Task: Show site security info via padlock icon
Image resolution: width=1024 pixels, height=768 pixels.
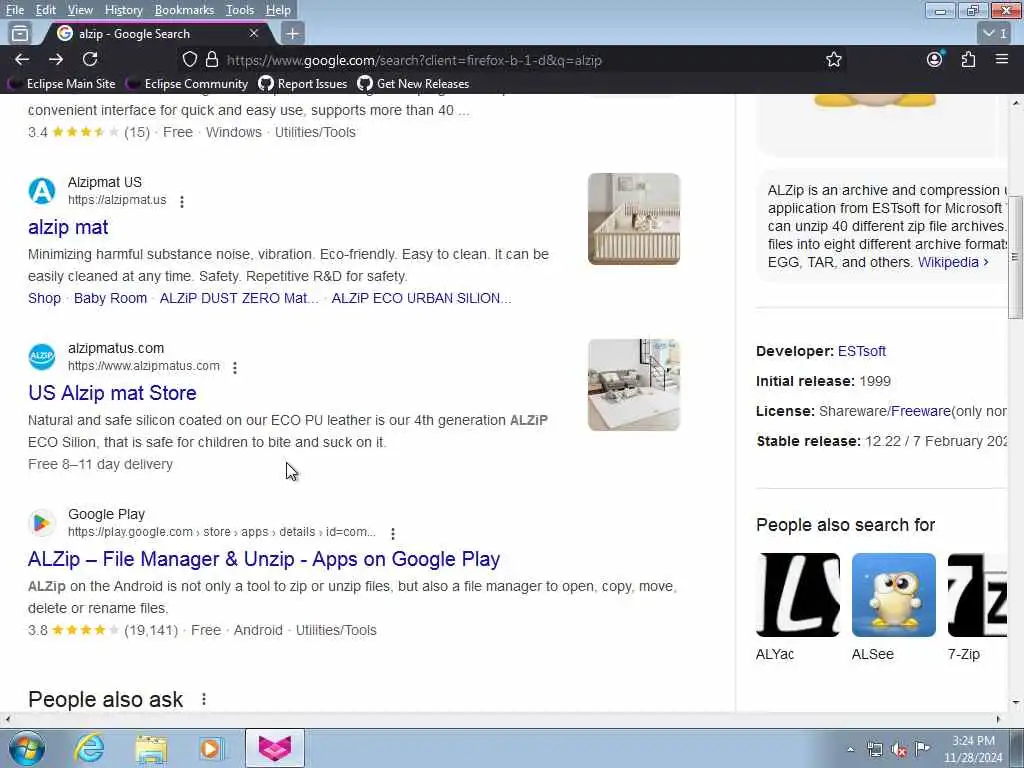Action: coord(212,59)
